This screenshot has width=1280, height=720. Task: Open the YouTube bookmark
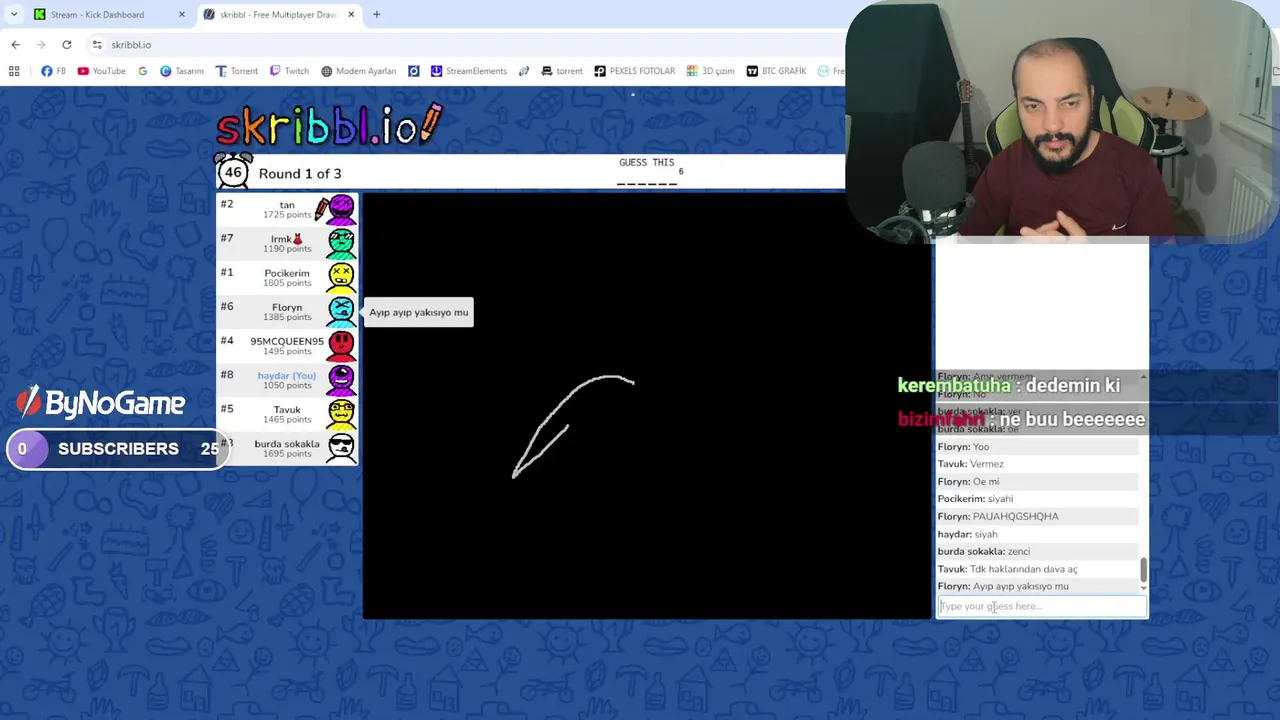pos(102,71)
